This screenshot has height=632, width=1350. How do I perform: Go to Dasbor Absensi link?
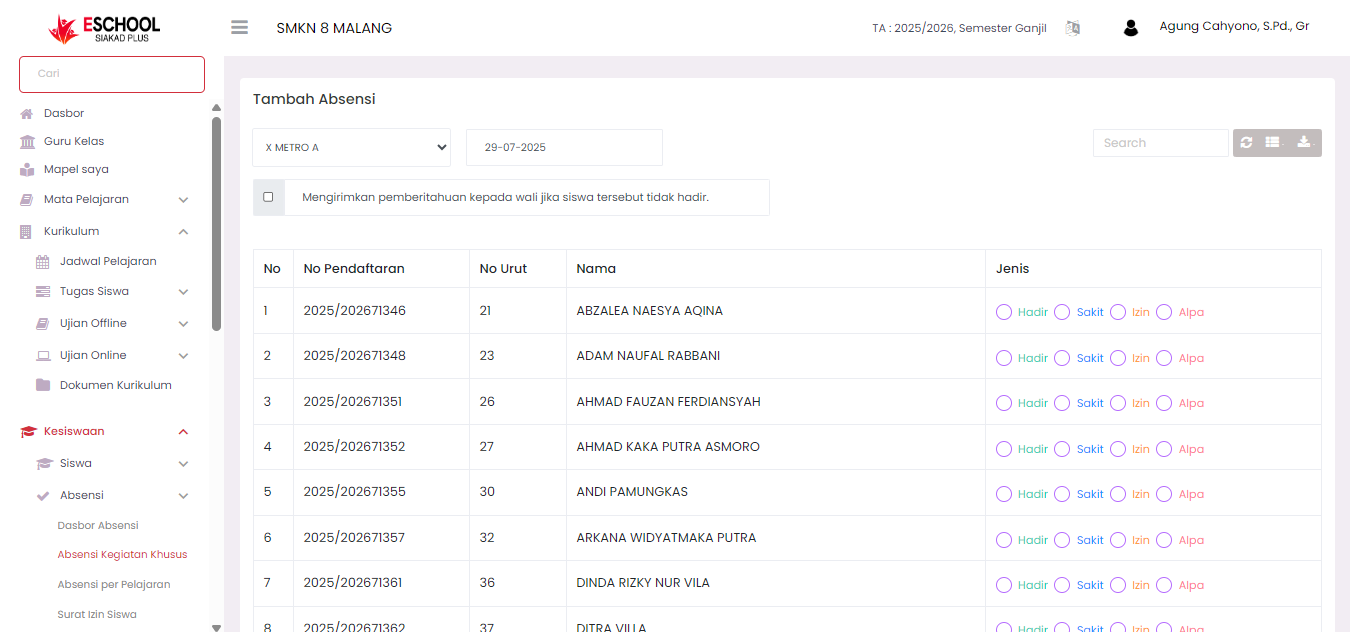pos(98,525)
